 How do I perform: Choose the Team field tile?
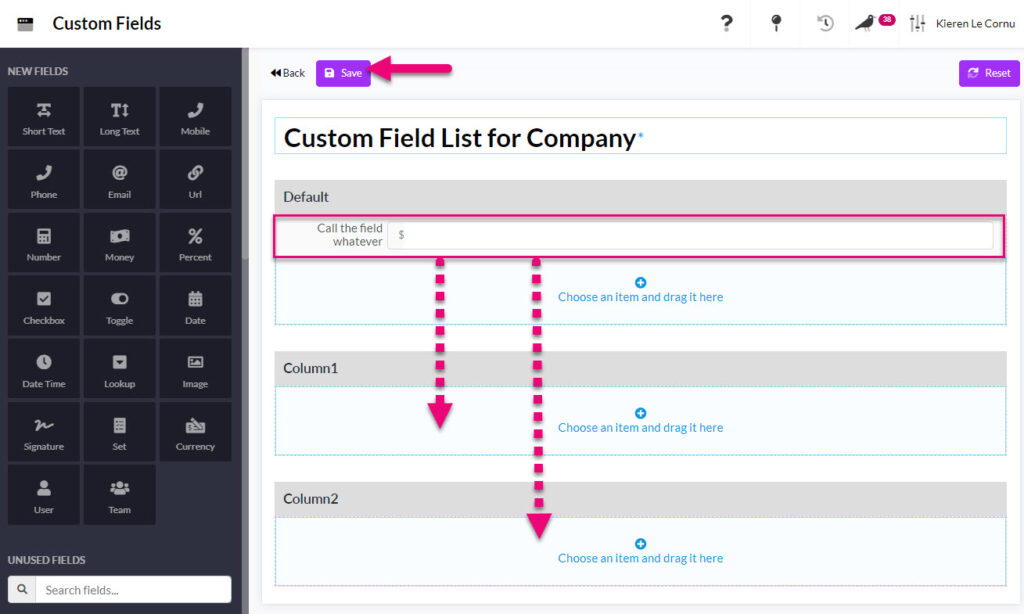tap(120, 494)
